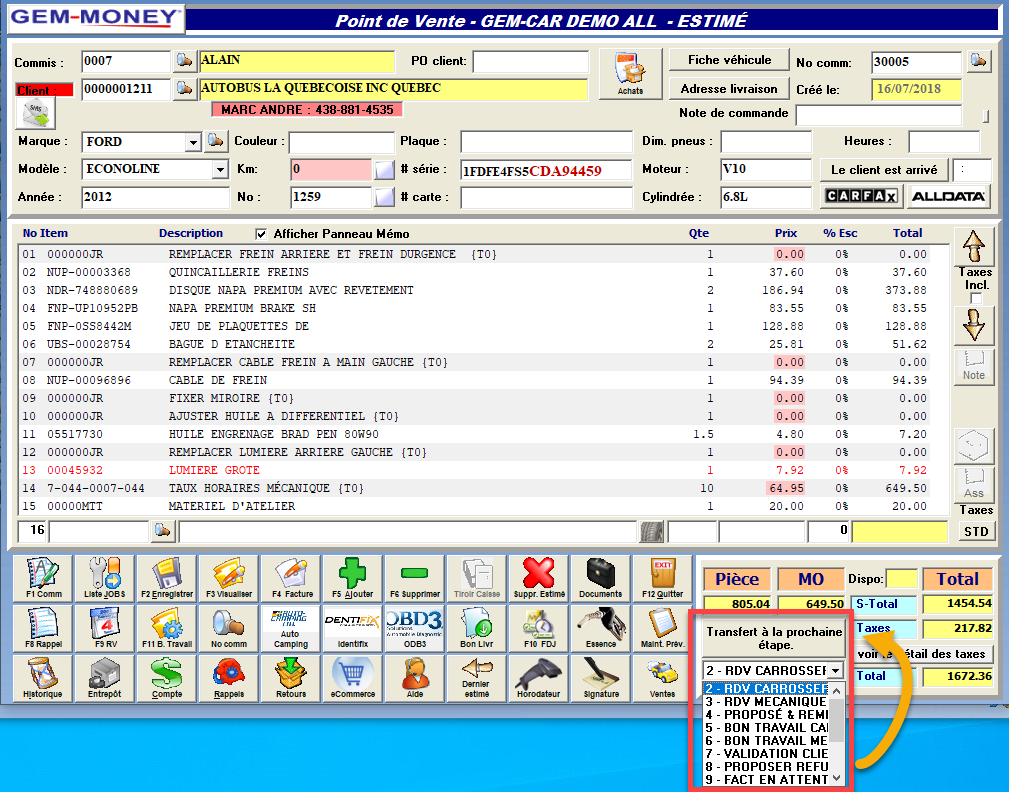Select 5 - BON TRAVAIL CAI option
The width and height of the screenshot is (1009, 792).
(x=766, y=728)
